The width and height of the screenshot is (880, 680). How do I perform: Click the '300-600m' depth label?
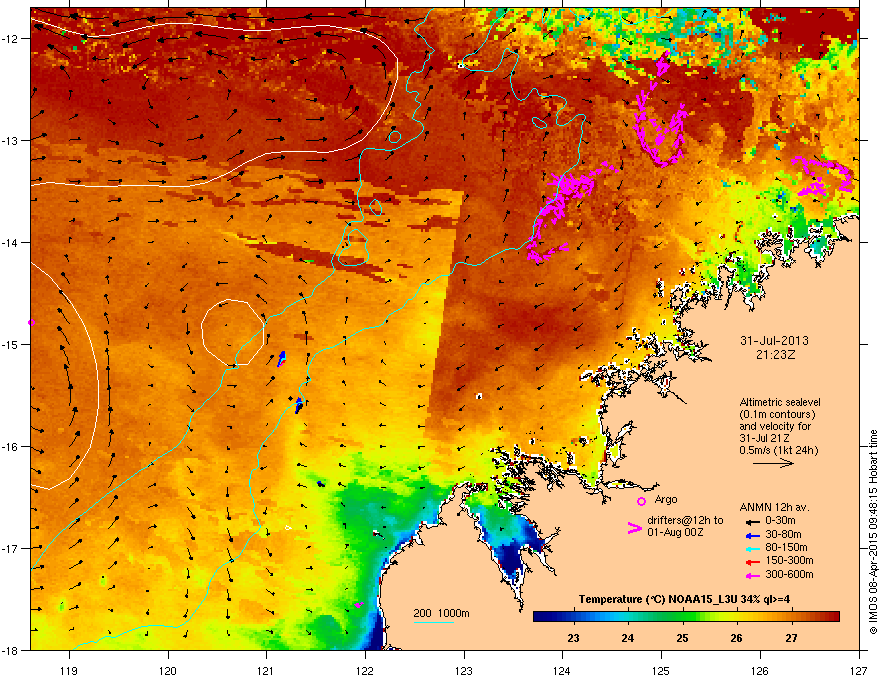tap(789, 575)
